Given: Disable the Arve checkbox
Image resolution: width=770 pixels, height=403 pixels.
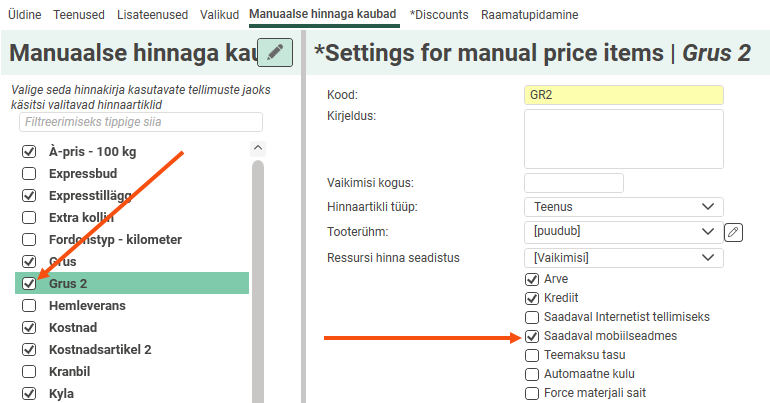Looking at the screenshot, I should point(532,279).
